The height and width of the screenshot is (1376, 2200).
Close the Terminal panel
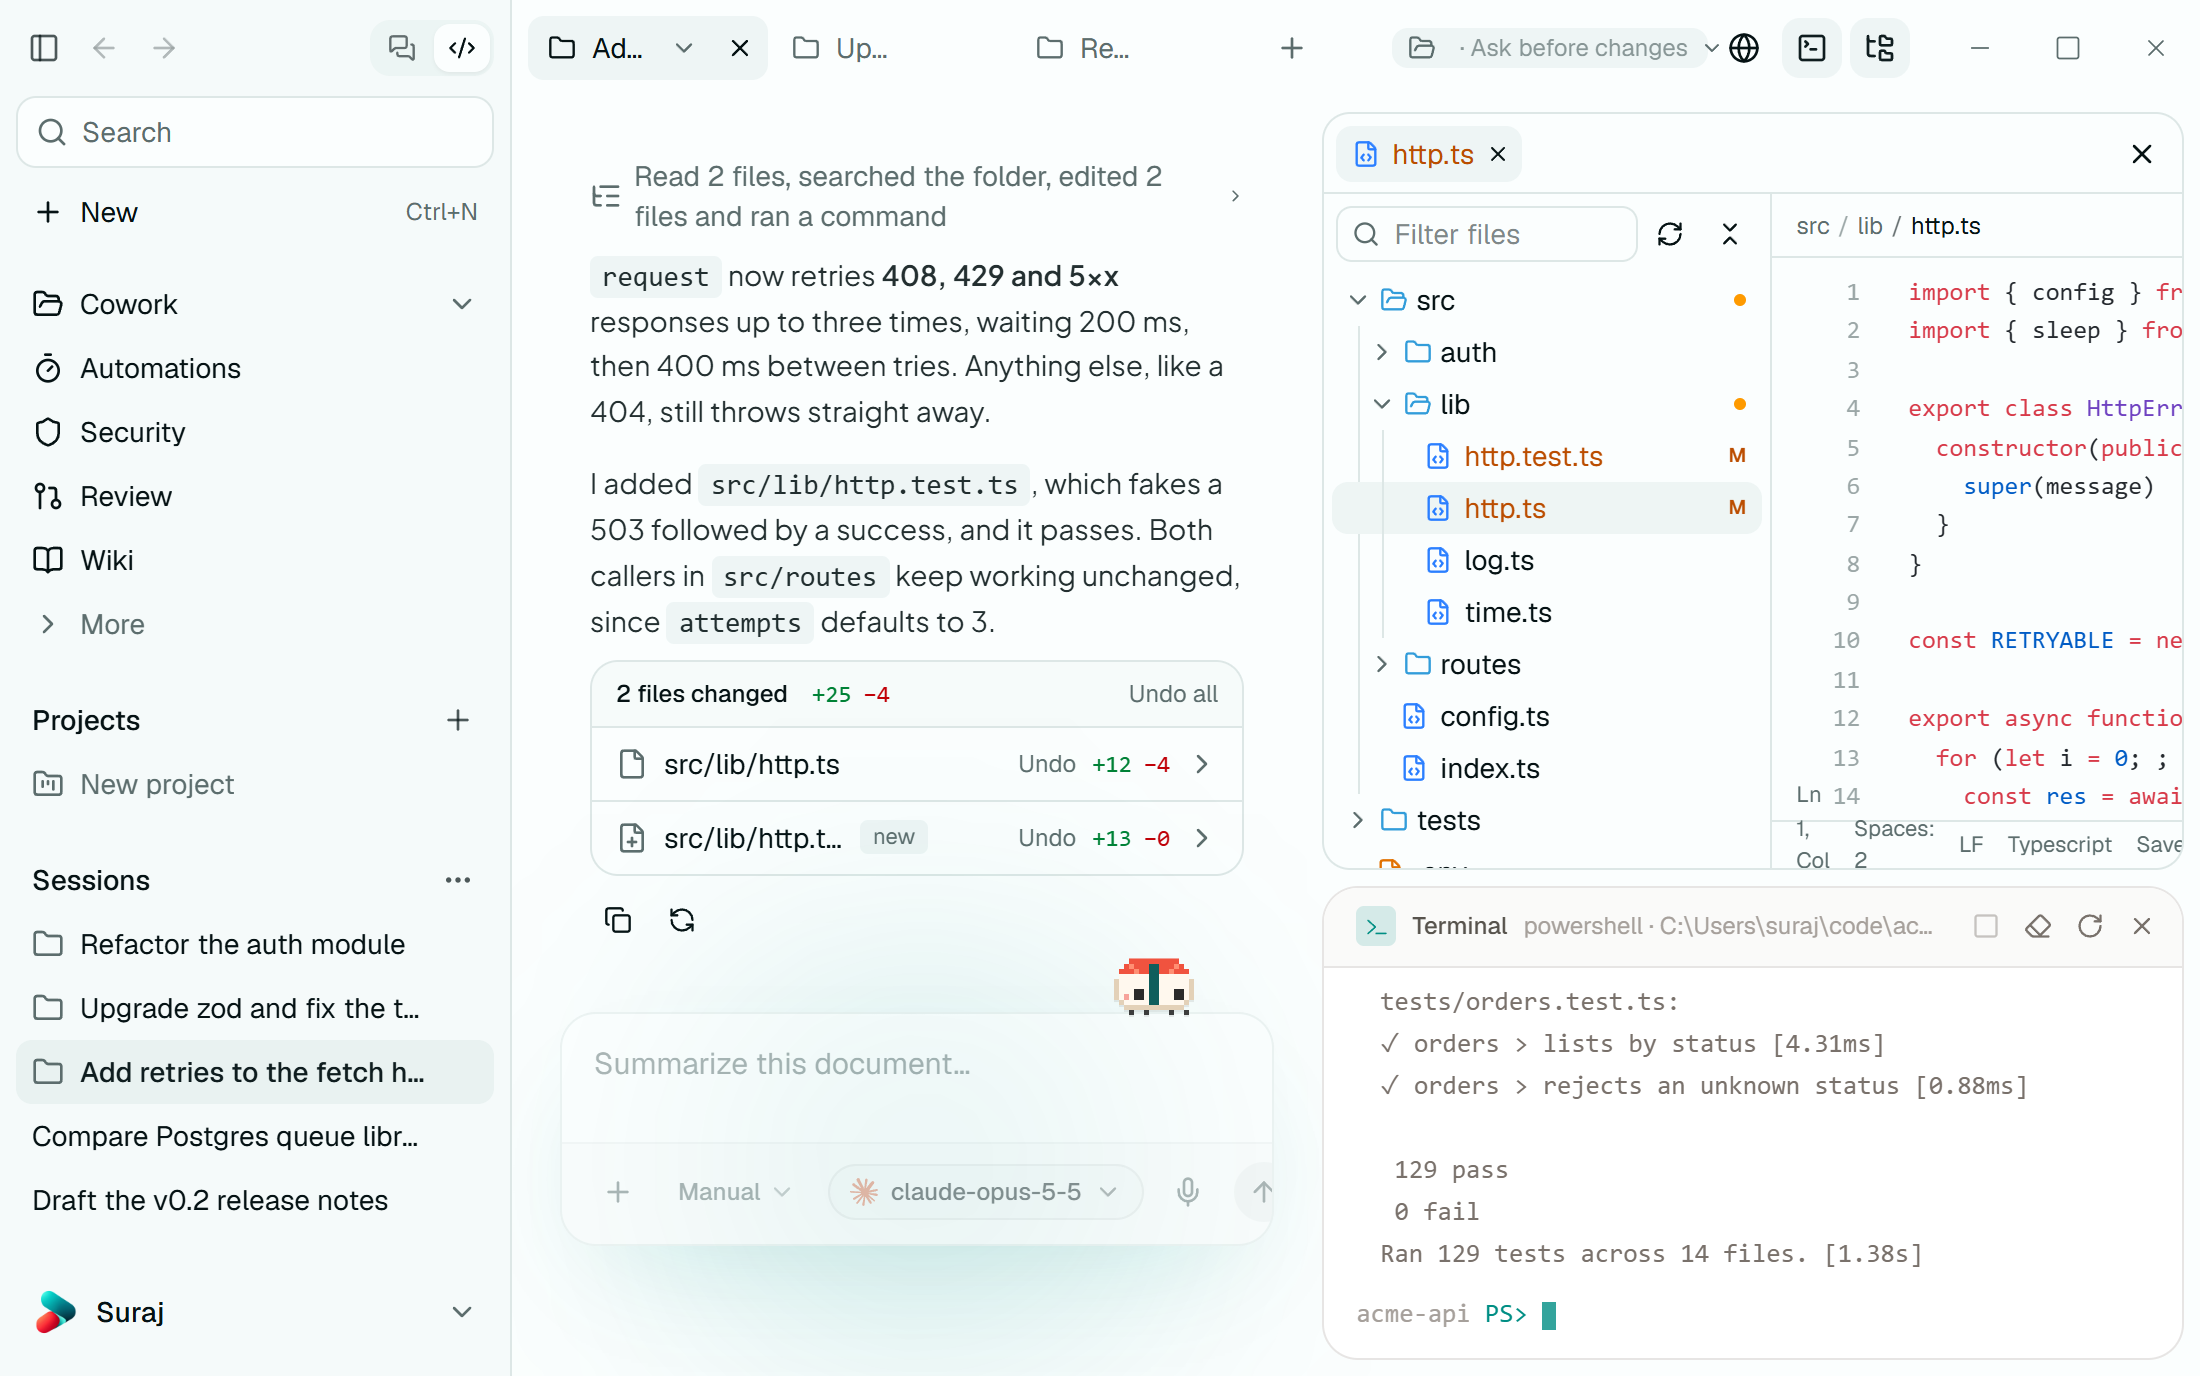click(x=2142, y=926)
